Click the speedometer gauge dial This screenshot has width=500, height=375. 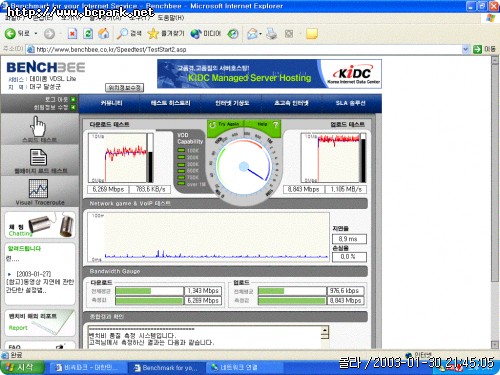(x=243, y=166)
